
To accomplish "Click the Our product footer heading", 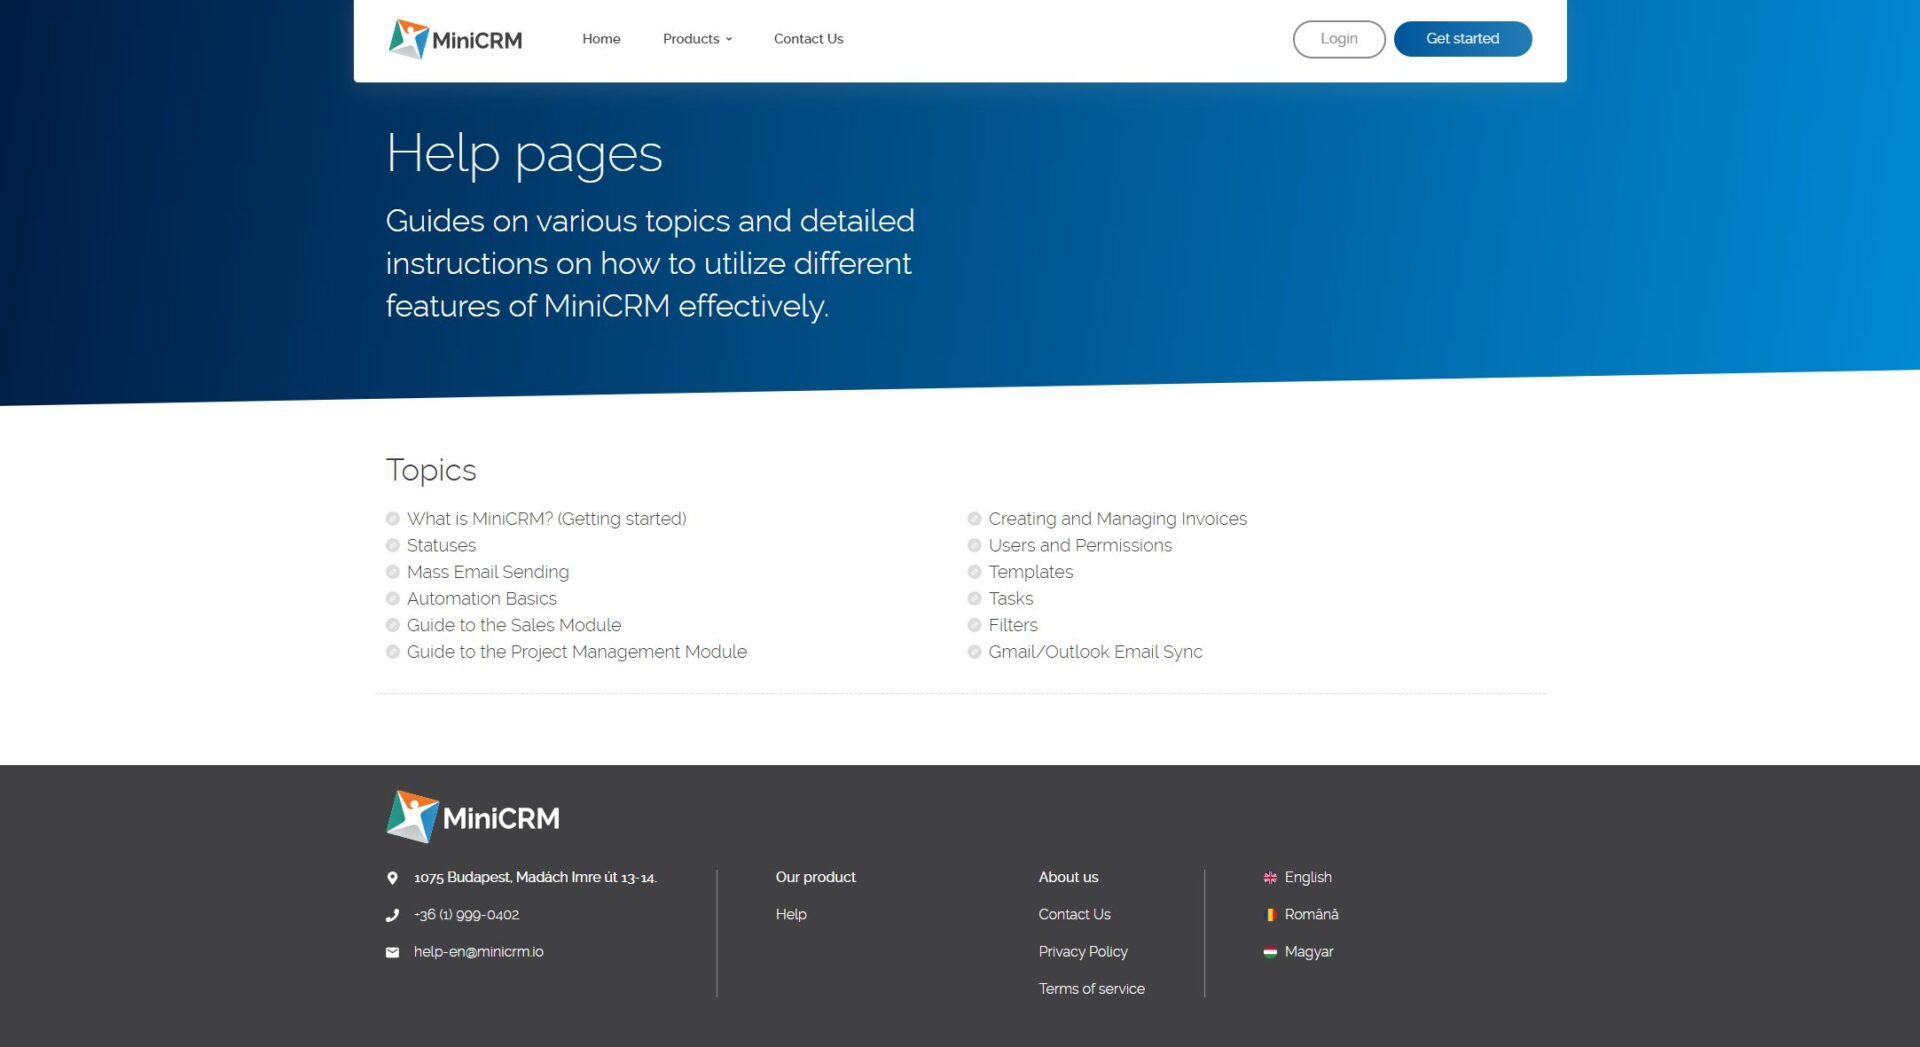I will (815, 878).
